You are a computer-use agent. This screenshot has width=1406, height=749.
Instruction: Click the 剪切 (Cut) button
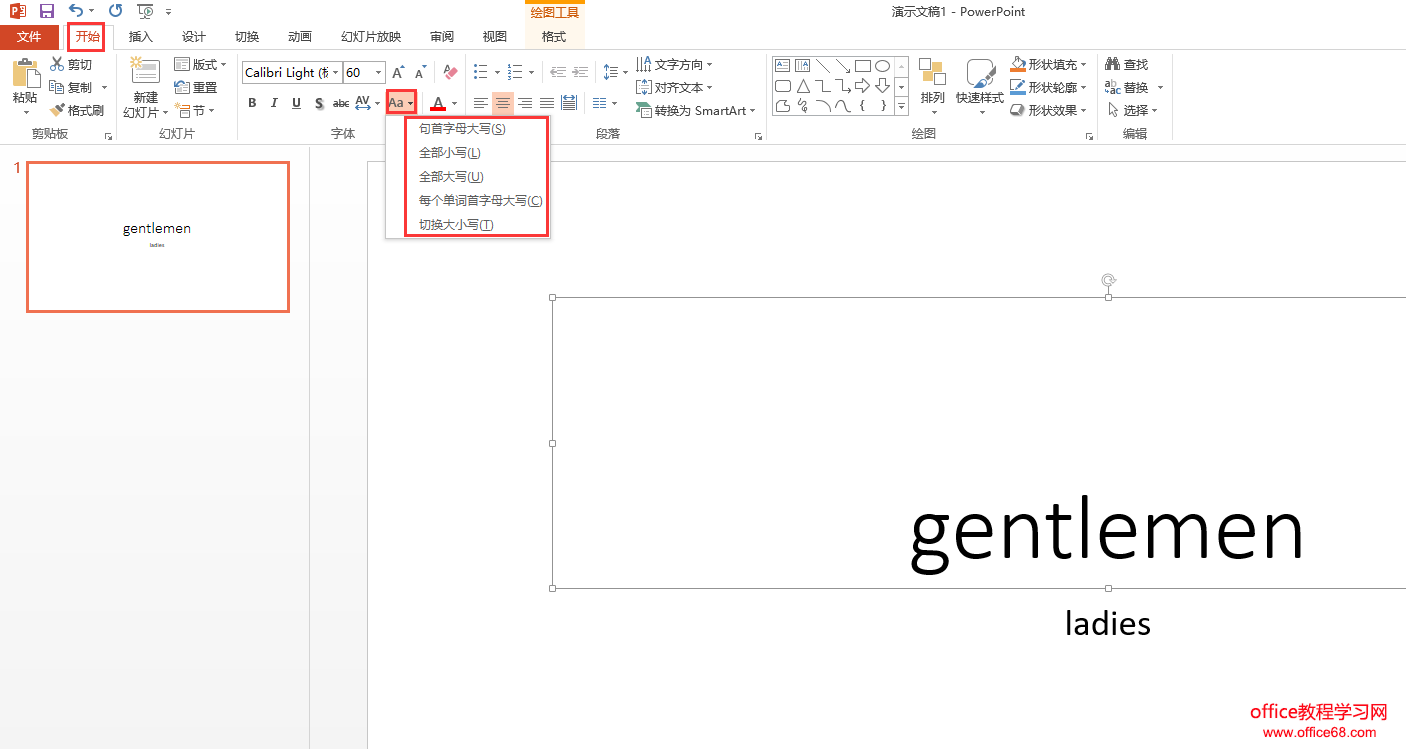click(x=71, y=64)
